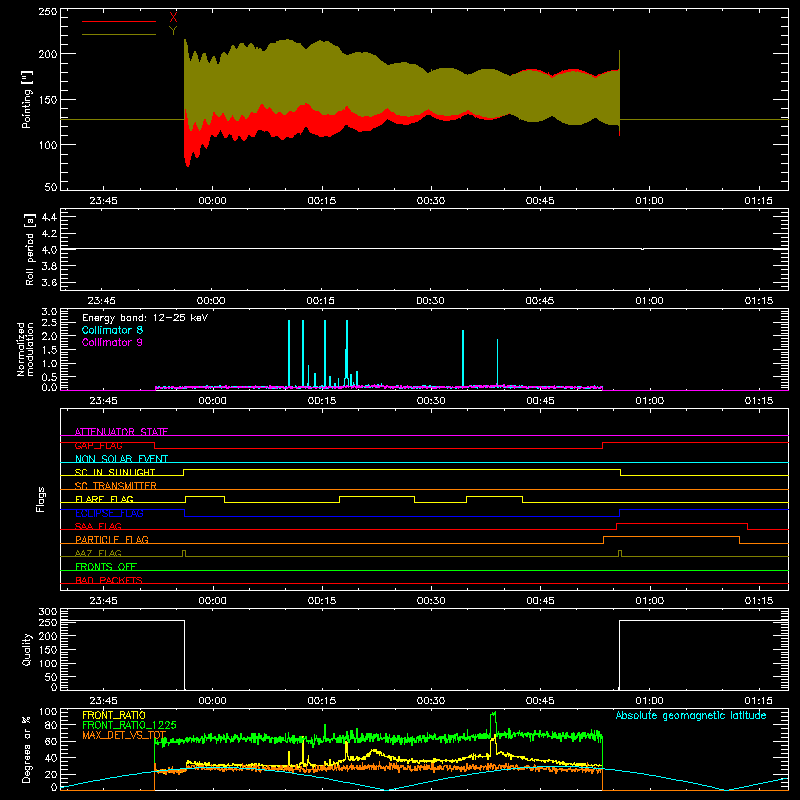
Task: Click 01:00 time label under Pointing panel
Action: point(649,201)
